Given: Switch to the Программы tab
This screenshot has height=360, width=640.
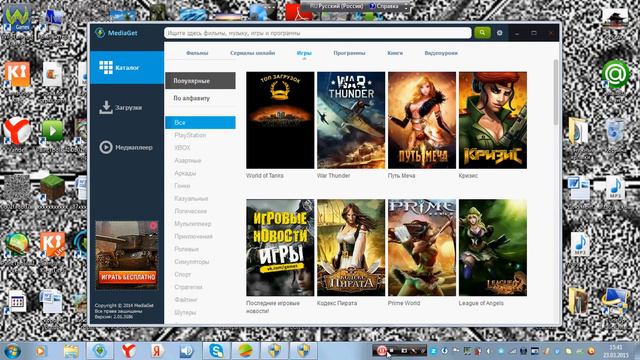Looking at the screenshot, I should tap(349, 53).
